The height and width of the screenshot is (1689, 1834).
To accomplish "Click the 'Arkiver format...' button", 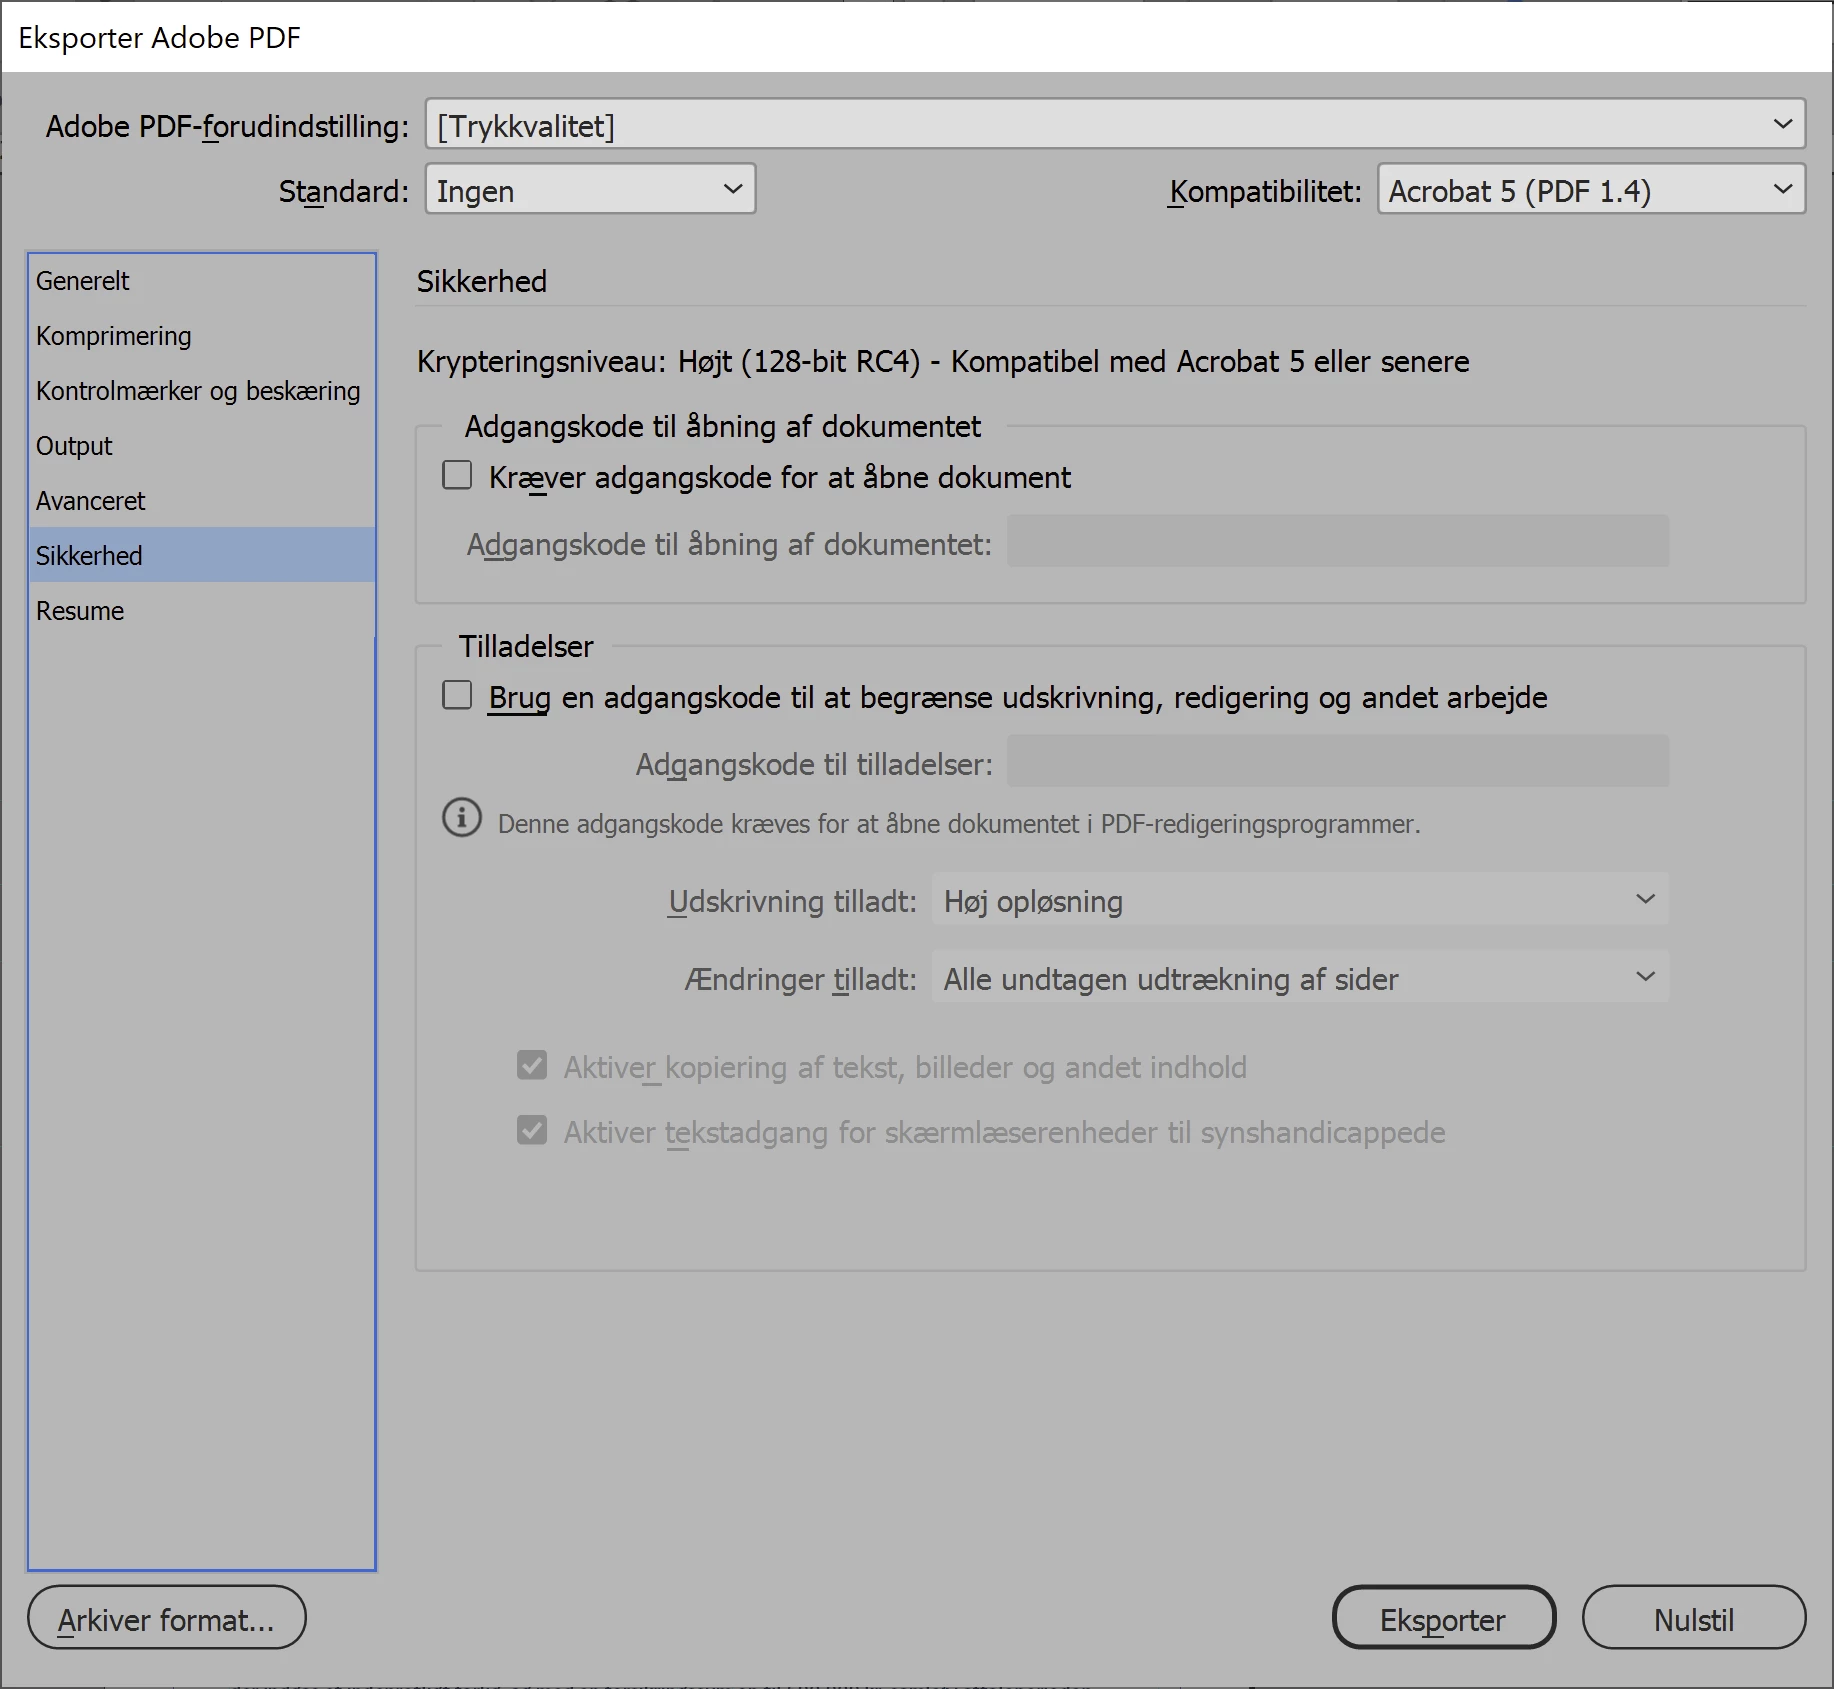I will tap(167, 1618).
